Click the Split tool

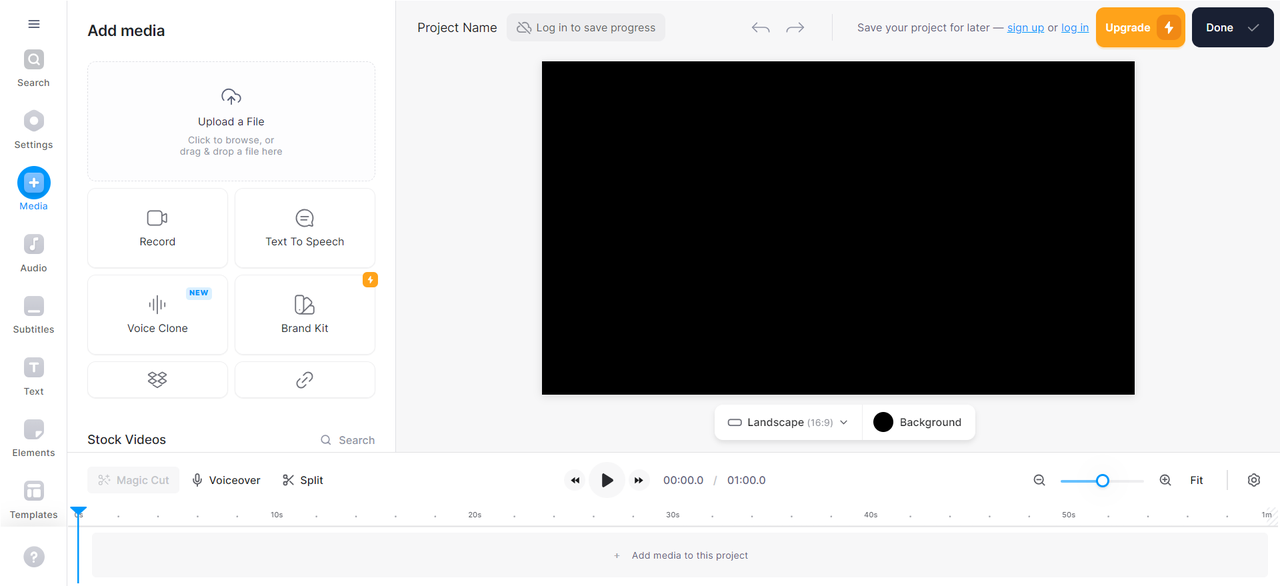303,480
